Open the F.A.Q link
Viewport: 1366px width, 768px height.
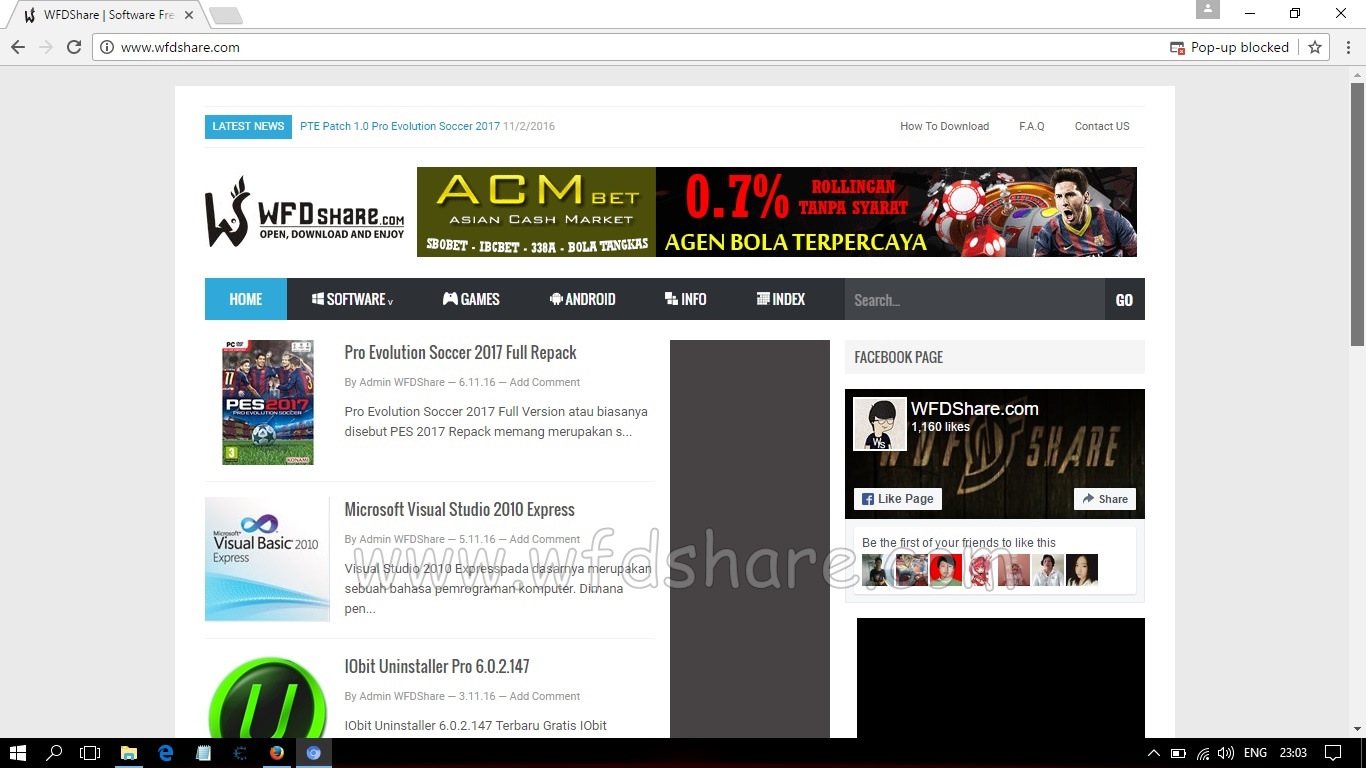(1032, 126)
